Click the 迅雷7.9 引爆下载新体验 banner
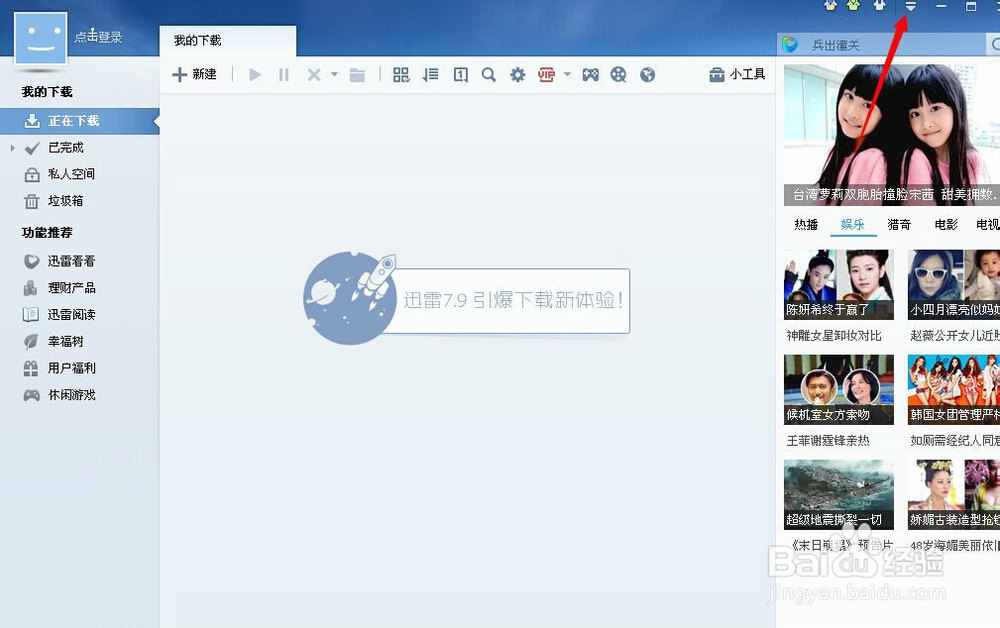This screenshot has width=1000, height=628. point(467,299)
